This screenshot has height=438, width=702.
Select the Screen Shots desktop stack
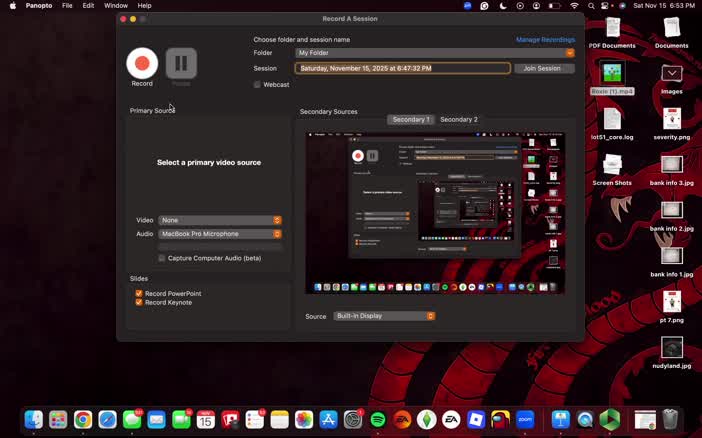(612, 169)
